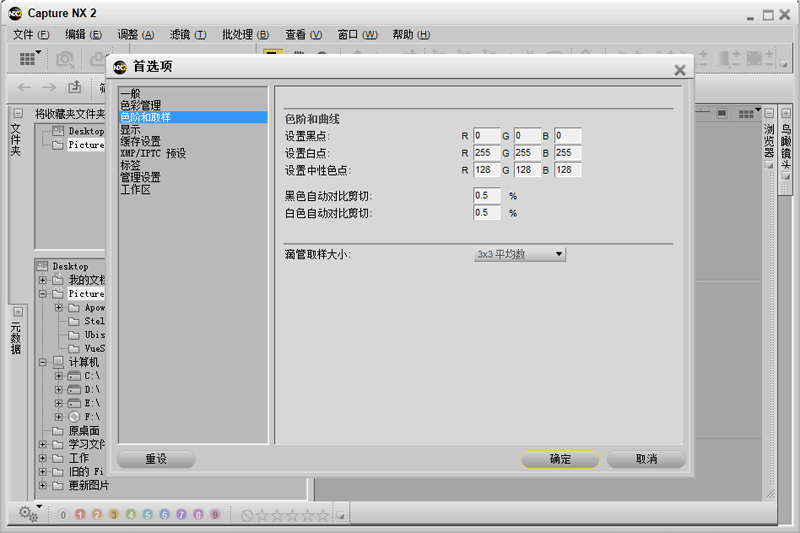Viewport: 800px width, 533px height.
Task: Expand the metadata panel plus icon
Action: (x=18, y=312)
